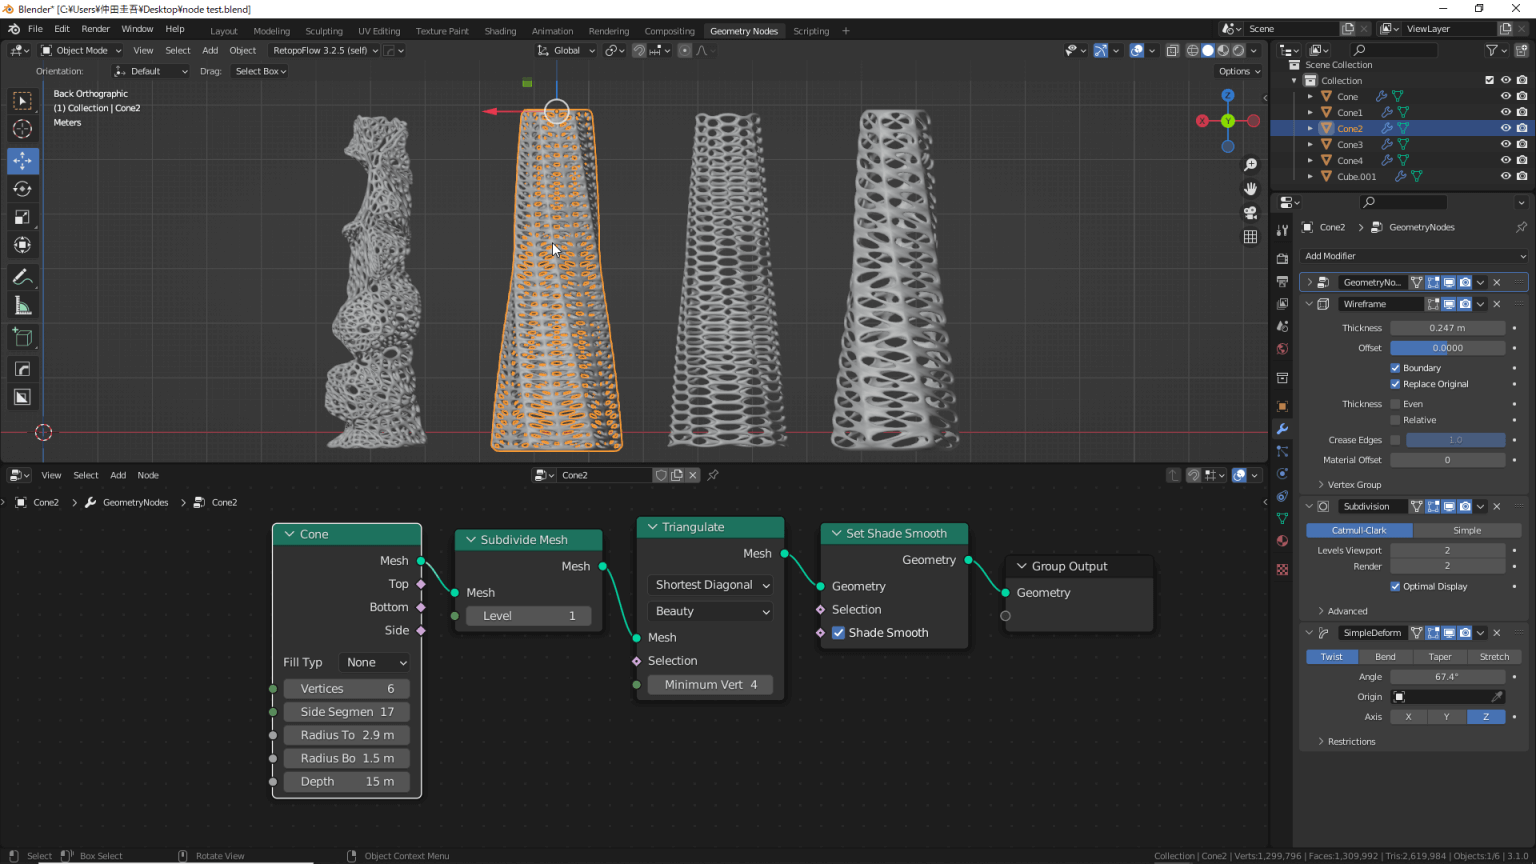Expand the Vertex Group section
The height and width of the screenshot is (864, 1536).
[x=1349, y=484]
